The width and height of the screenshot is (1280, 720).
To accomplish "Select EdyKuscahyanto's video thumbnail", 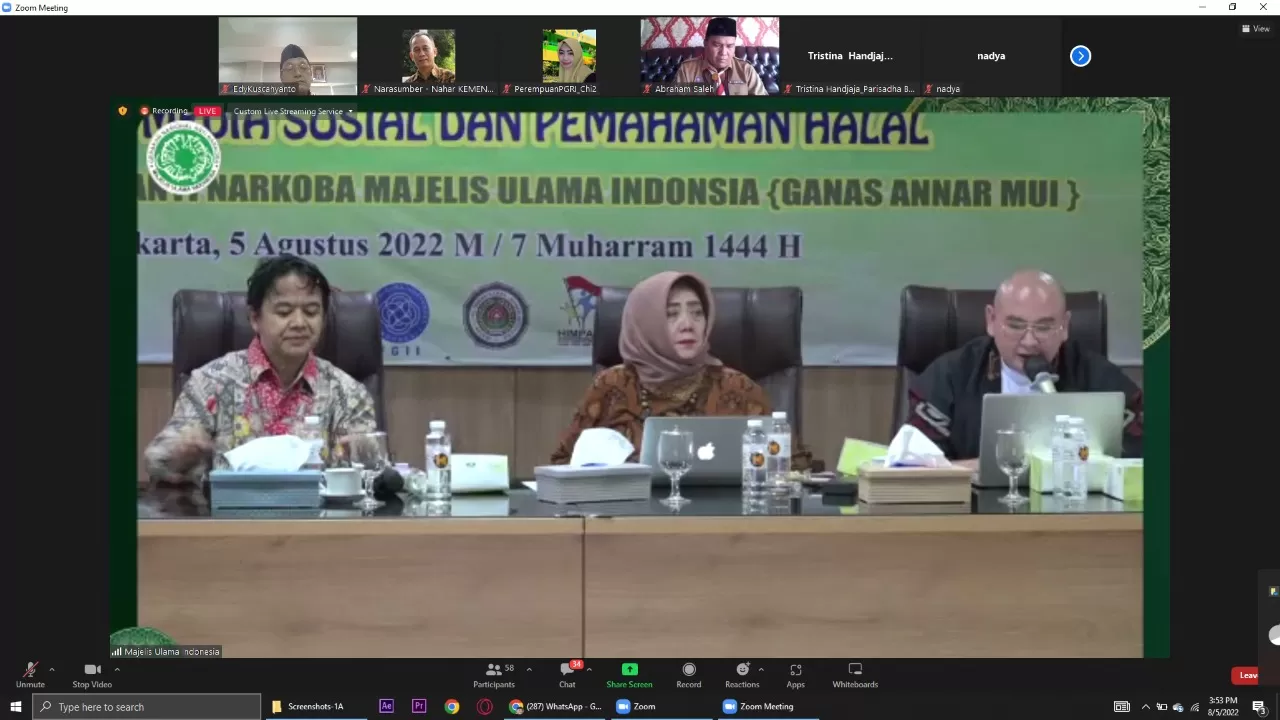I will pyautogui.click(x=288, y=56).
